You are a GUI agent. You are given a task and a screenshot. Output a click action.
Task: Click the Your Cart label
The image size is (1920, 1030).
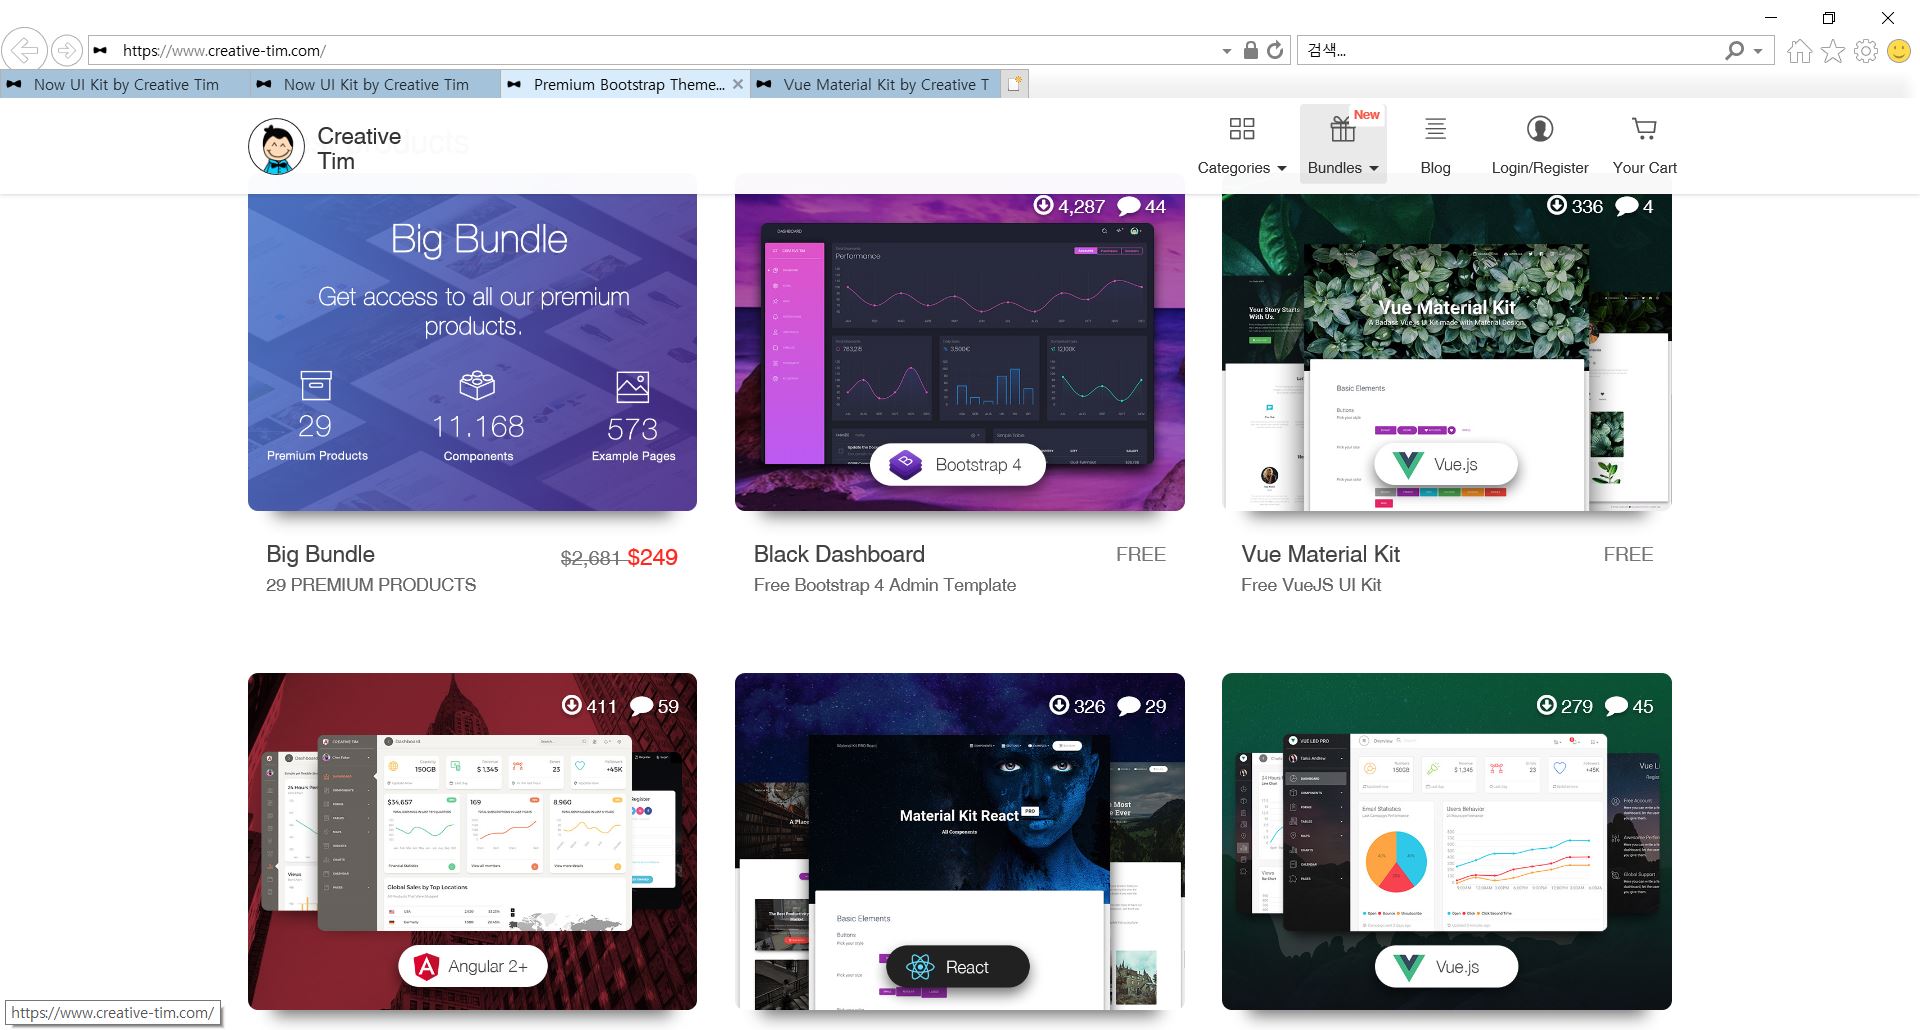tap(1644, 168)
